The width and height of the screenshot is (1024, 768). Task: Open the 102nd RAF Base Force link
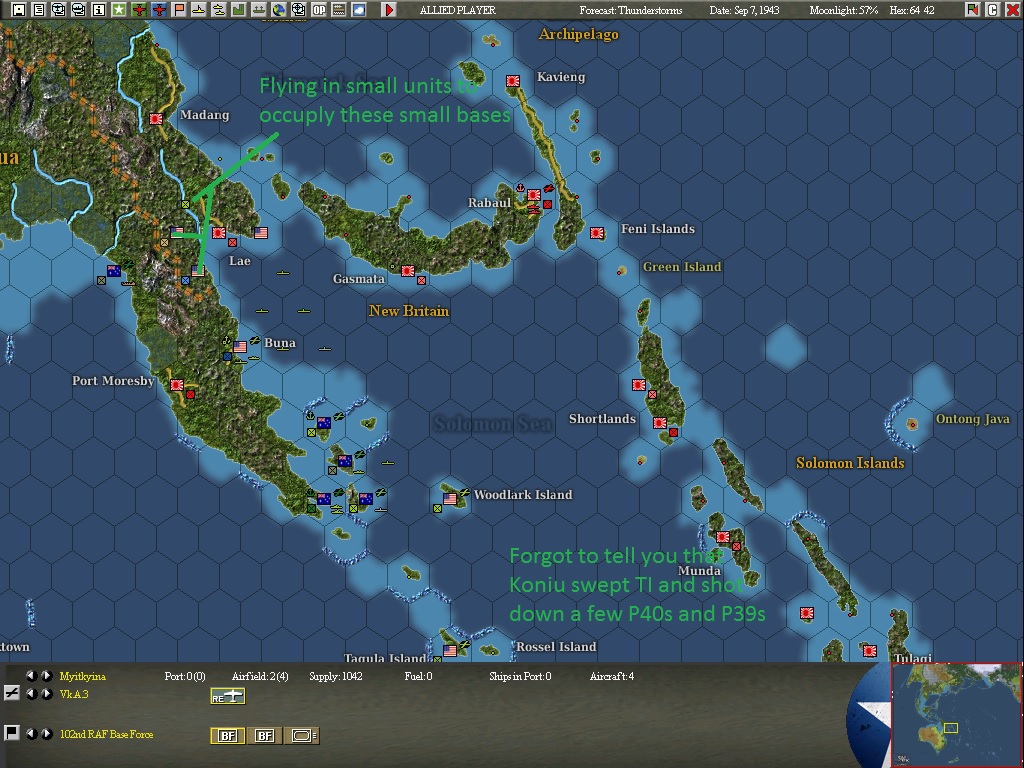click(x=106, y=734)
